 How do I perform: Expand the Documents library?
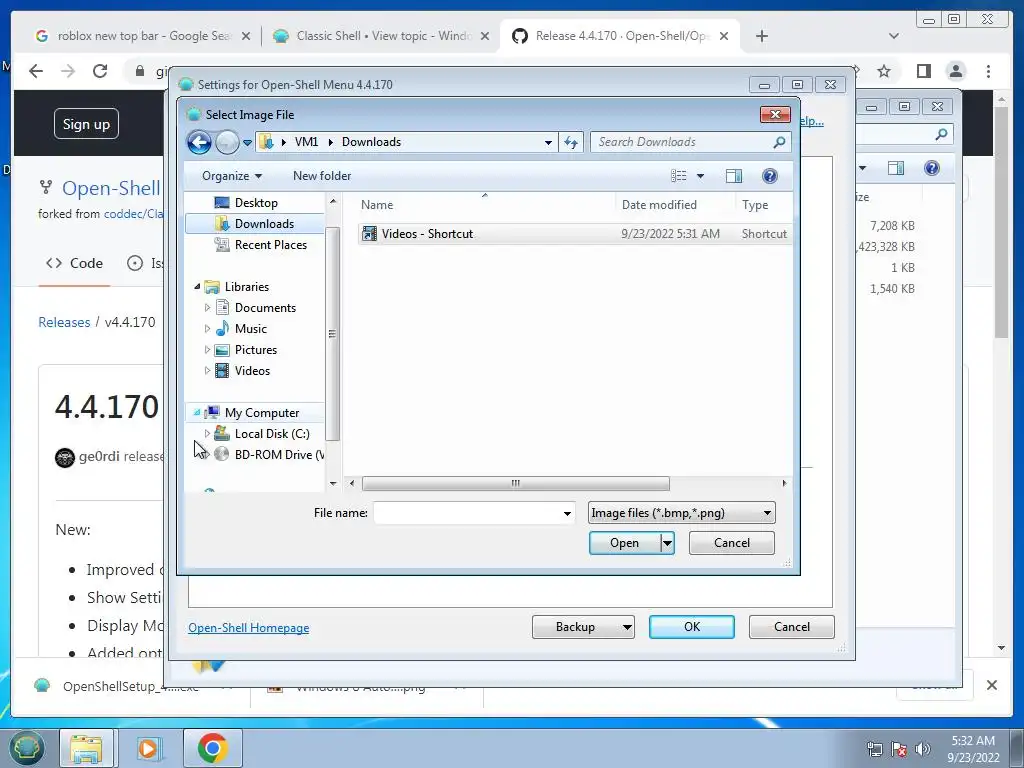(x=207, y=308)
